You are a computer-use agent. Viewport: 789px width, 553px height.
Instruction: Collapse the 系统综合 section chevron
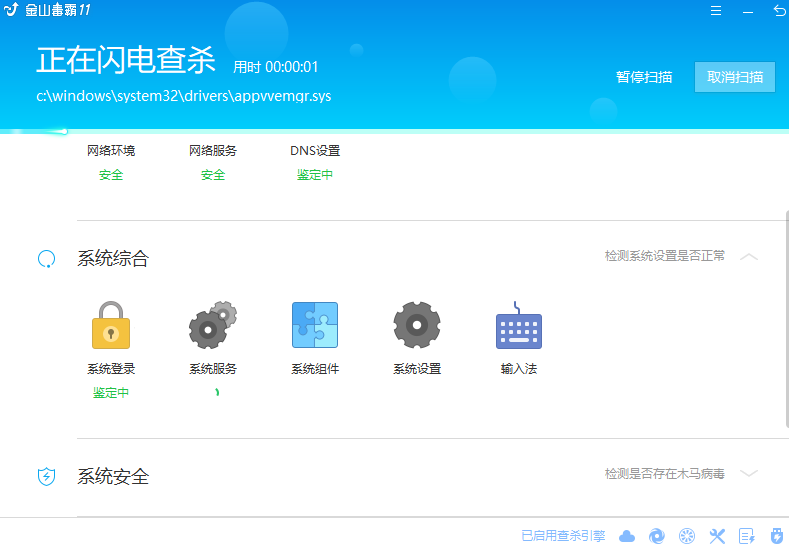pos(749,257)
